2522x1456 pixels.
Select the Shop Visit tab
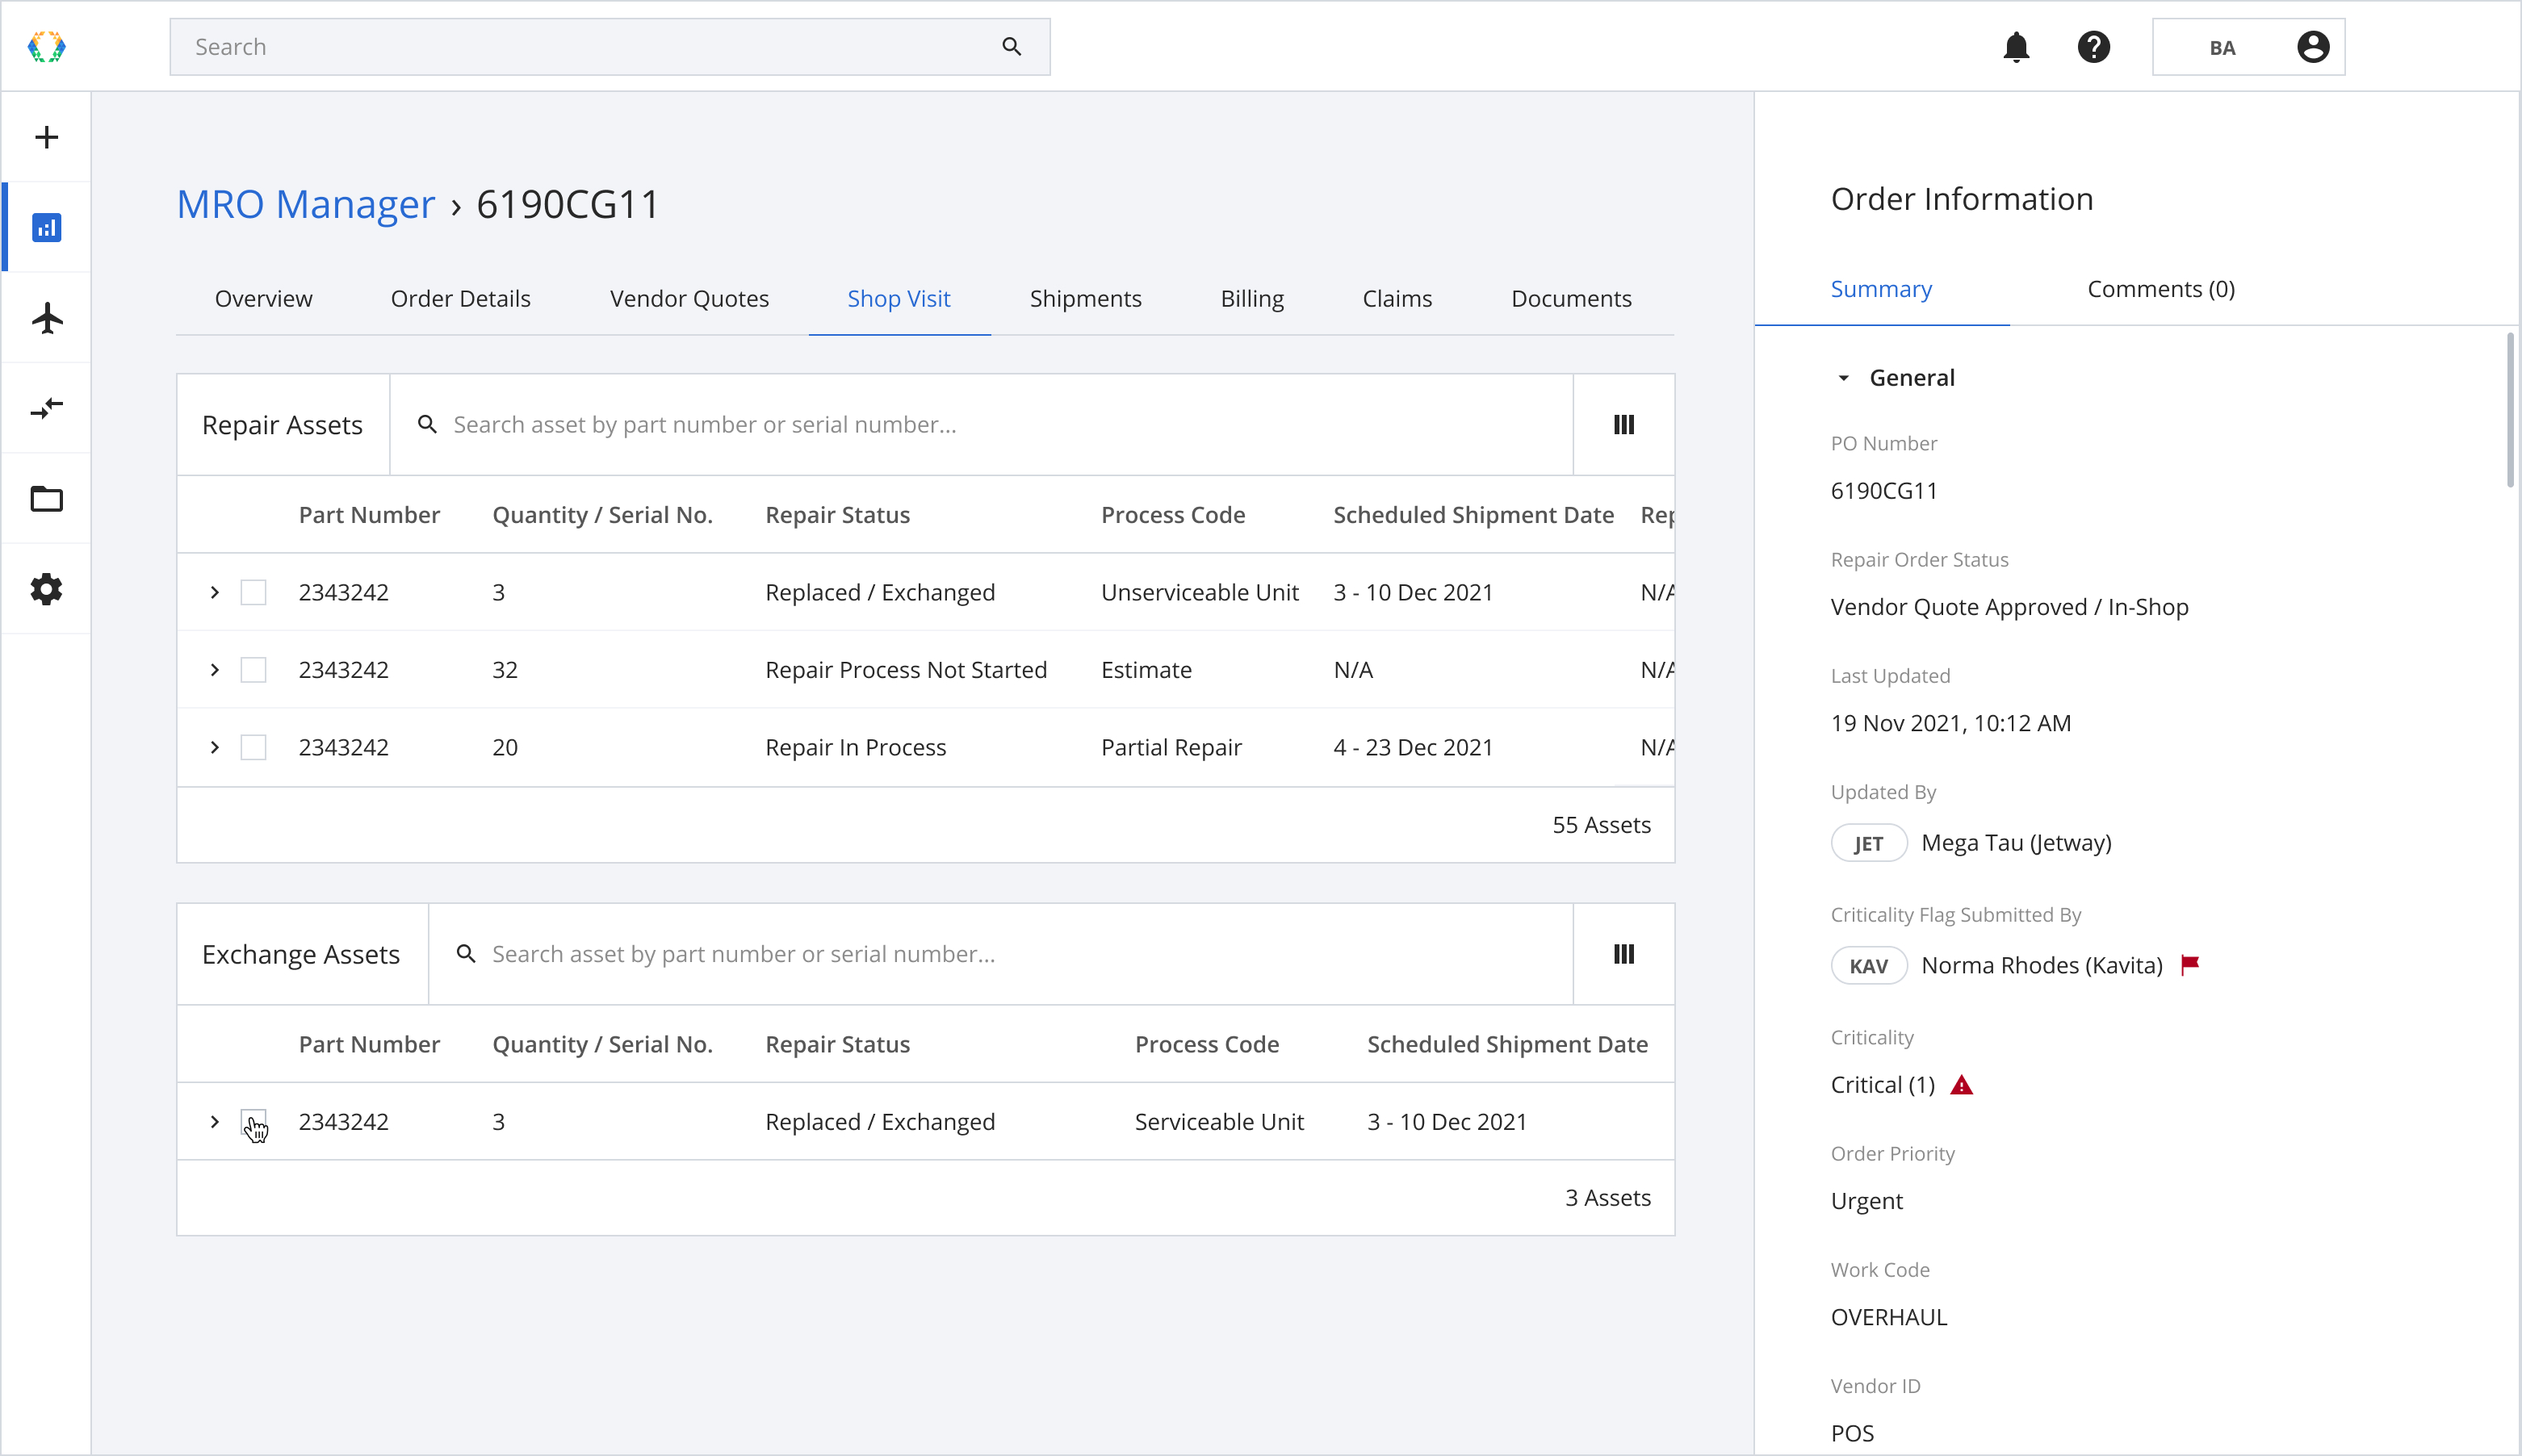tap(899, 298)
